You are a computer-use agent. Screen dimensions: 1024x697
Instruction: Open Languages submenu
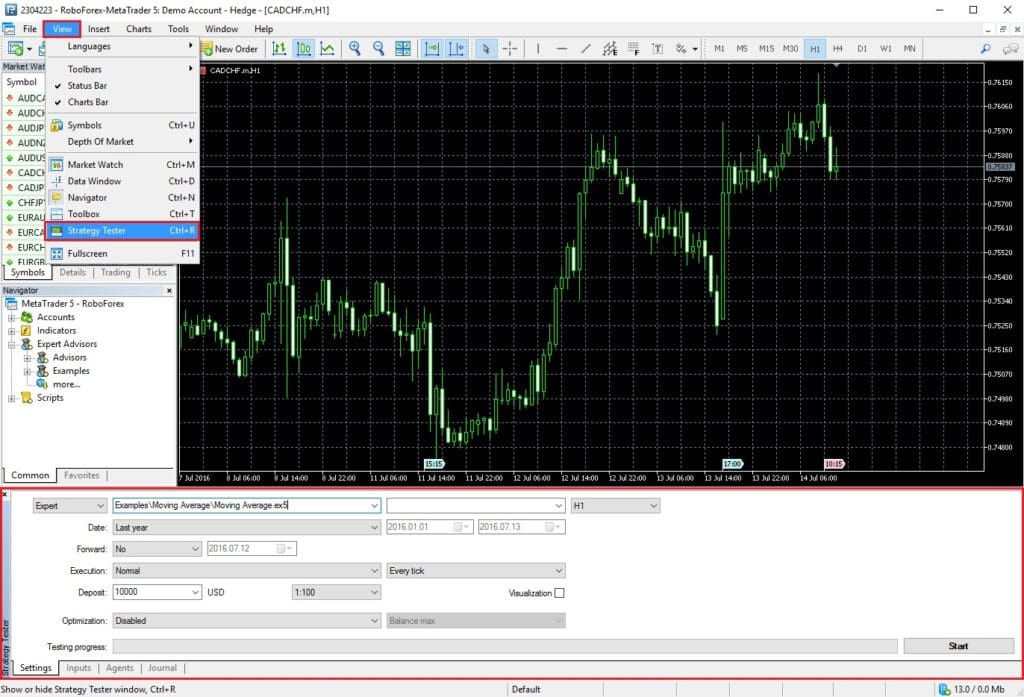tap(122, 46)
